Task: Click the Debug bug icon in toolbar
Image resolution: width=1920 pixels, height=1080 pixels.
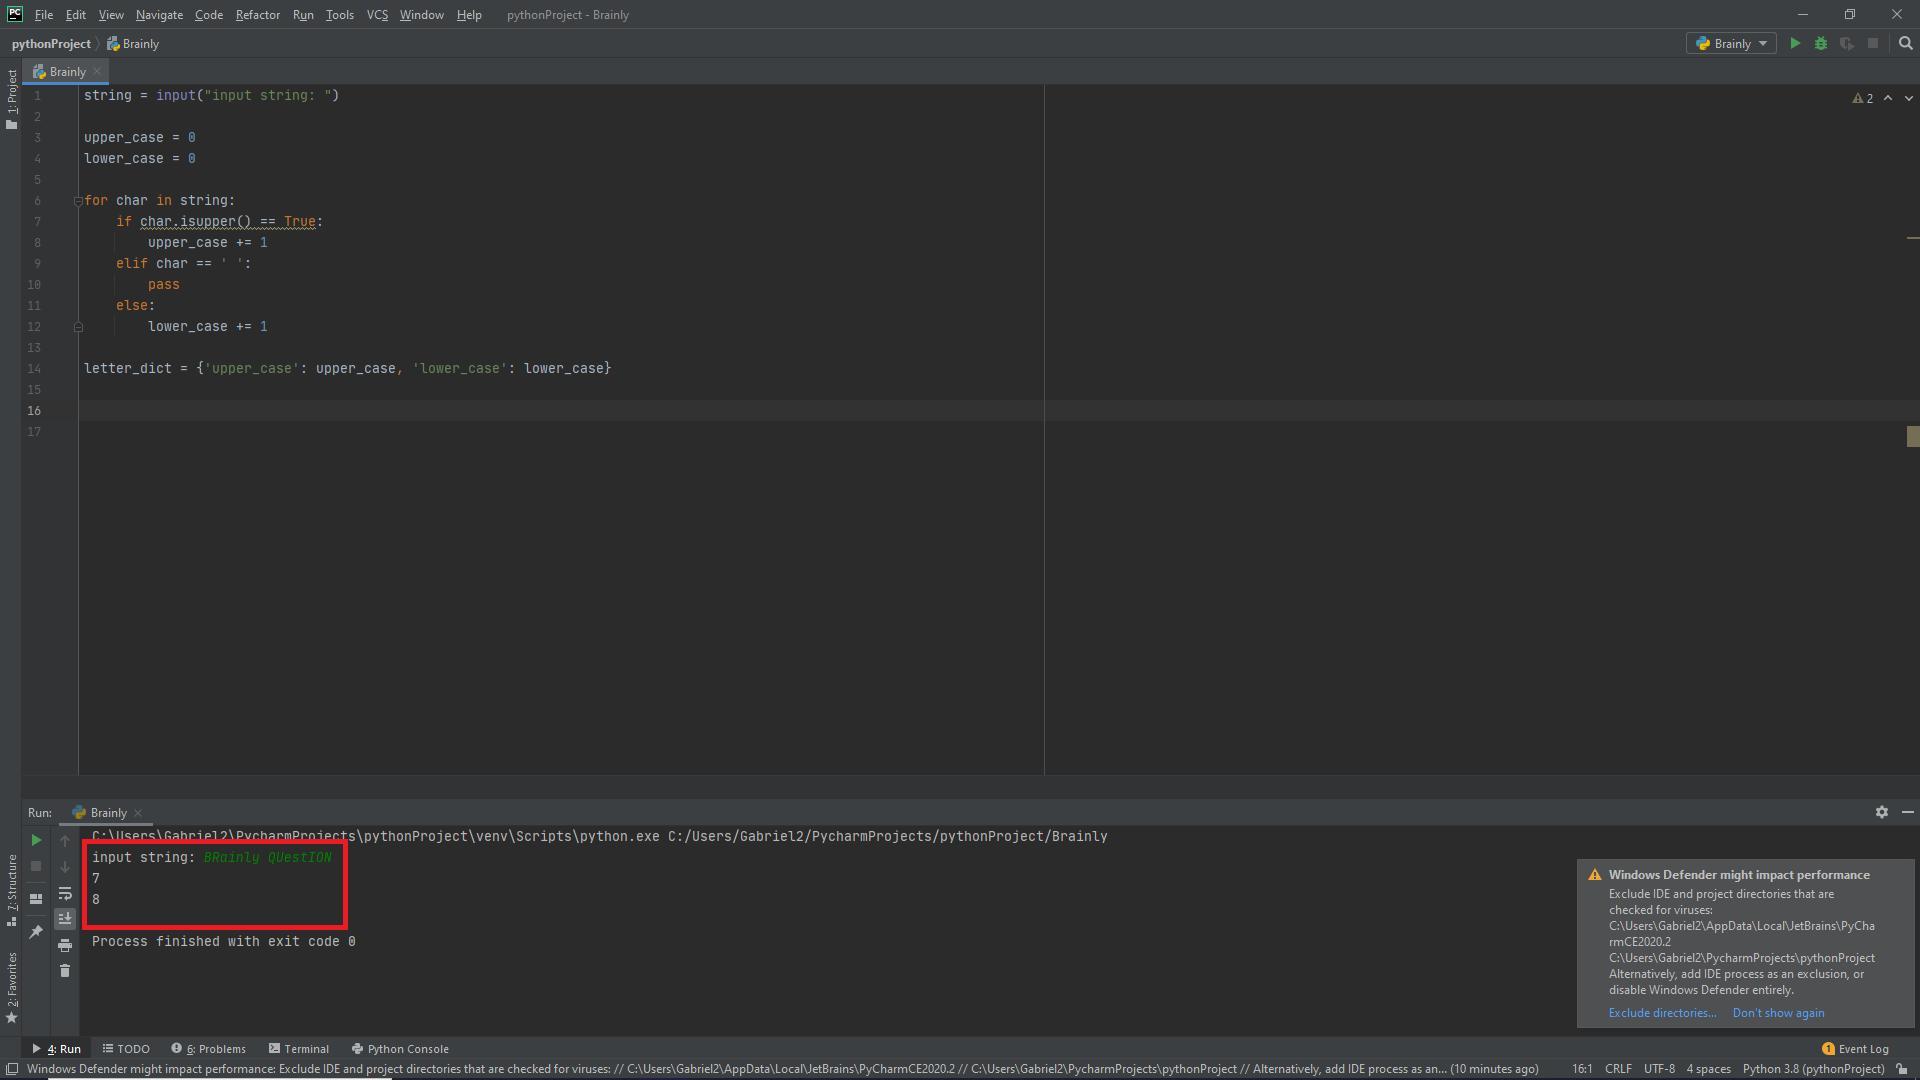Action: (1821, 43)
